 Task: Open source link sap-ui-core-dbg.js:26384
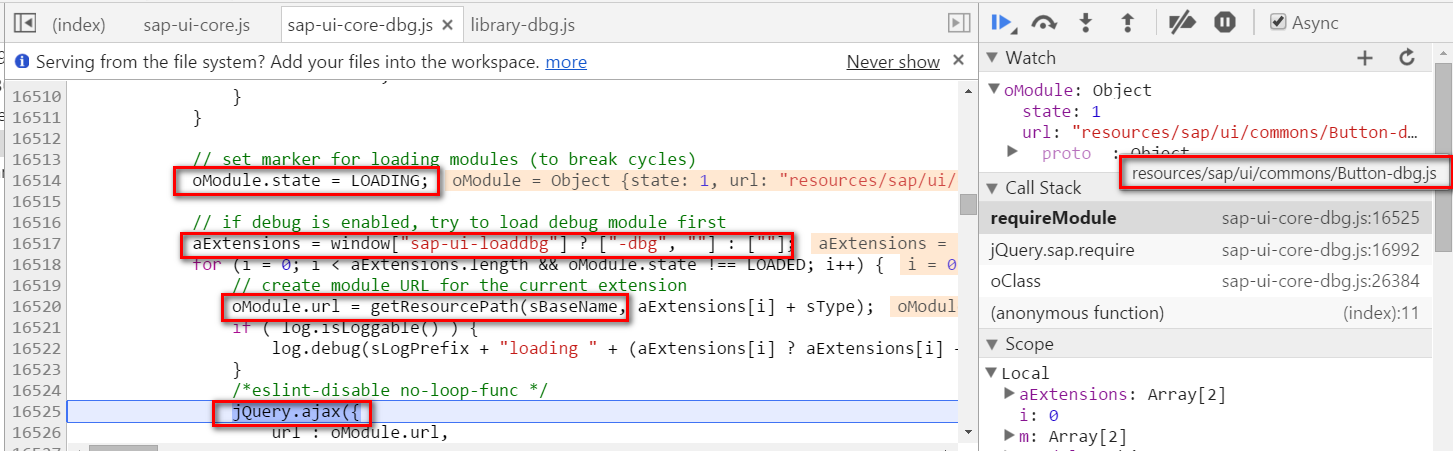pyautogui.click(x=1320, y=282)
